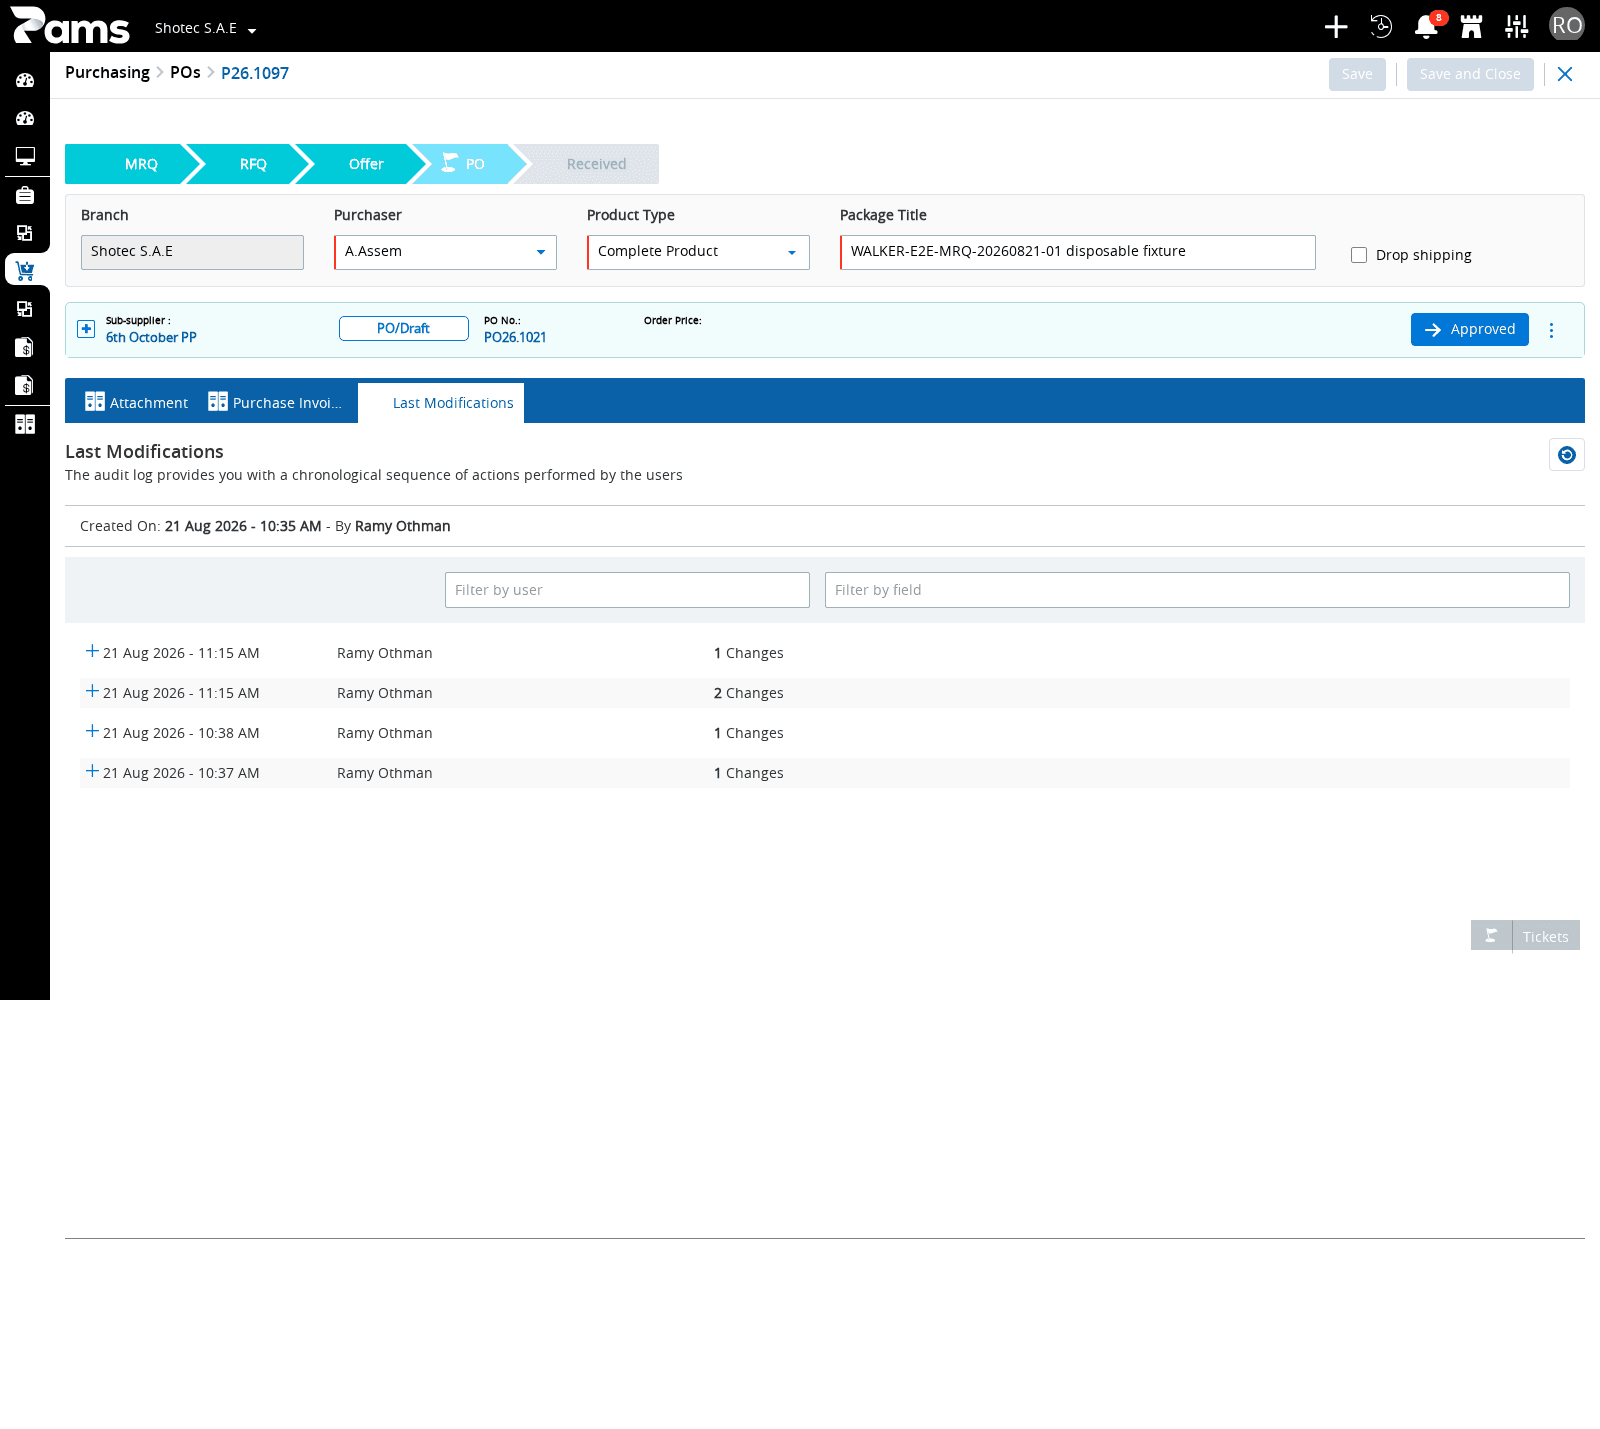Go to the MRQ workflow stage
Viewport: 1600px width, 1429px height.
(x=134, y=164)
